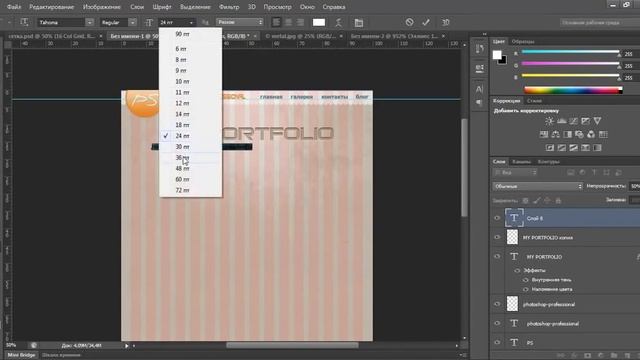640x360 pixels.
Task: Add a Photo Filter adjustment
Action: click(579, 134)
